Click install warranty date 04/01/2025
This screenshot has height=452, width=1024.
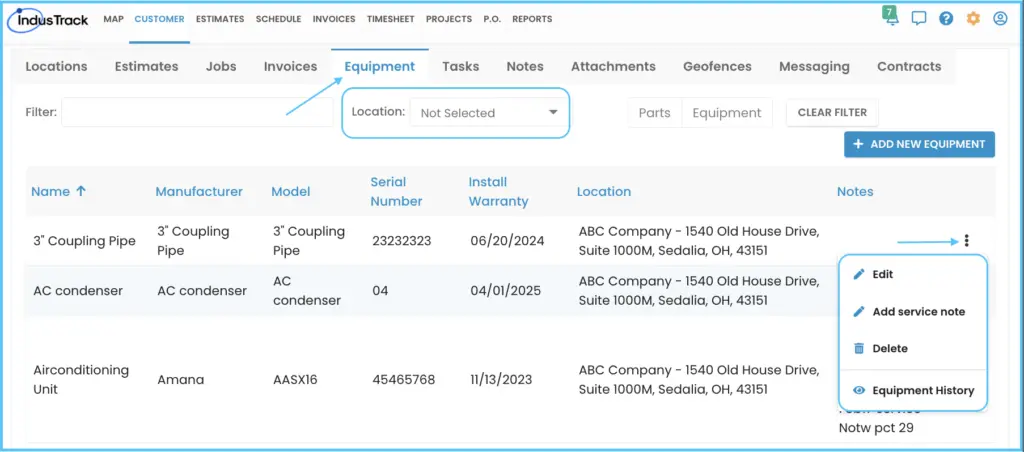pyautogui.click(x=505, y=291)
